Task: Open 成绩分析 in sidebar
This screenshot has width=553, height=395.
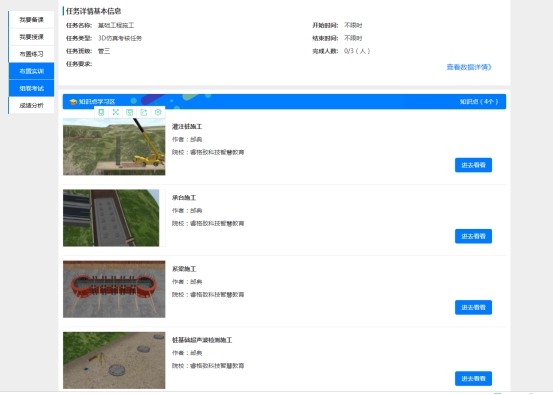Action: pyautogui.click(x=31, y=105)
